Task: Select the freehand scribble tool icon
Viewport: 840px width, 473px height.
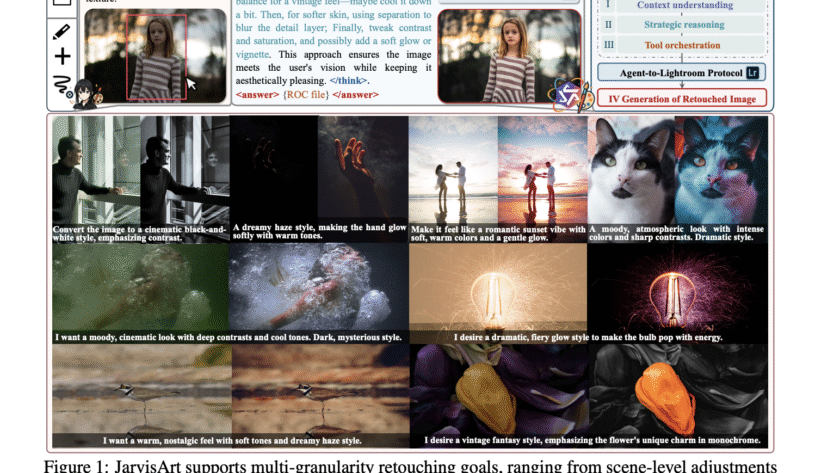Action: [x=62, y=81]
